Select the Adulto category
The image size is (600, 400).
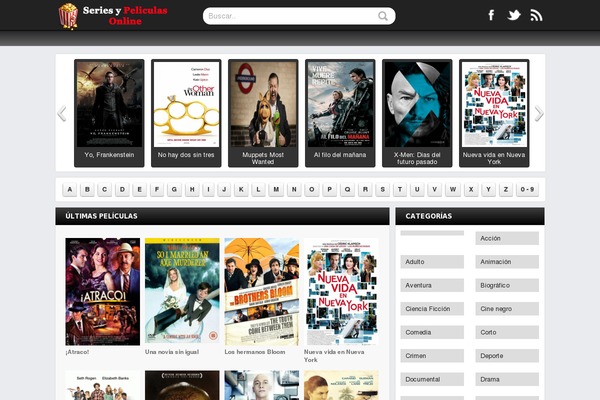point(432,262)
